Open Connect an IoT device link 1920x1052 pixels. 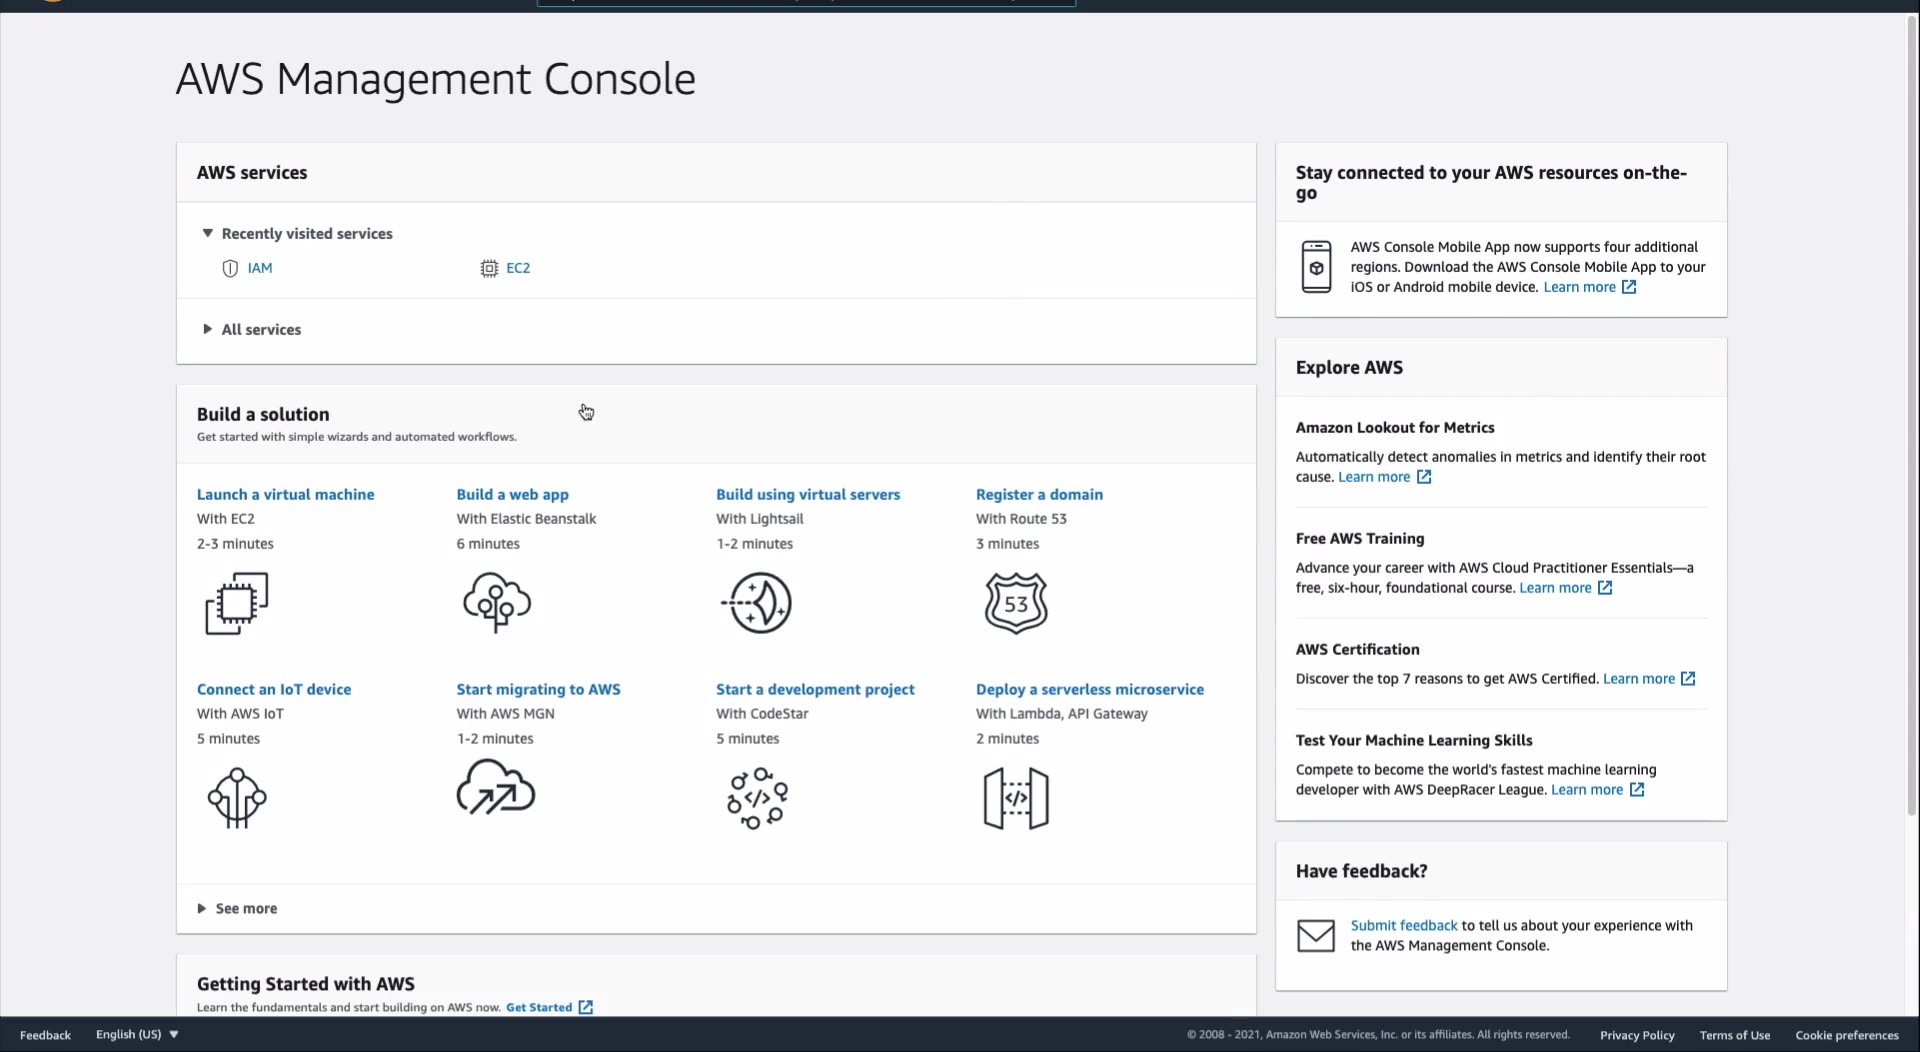coord(274,689)
